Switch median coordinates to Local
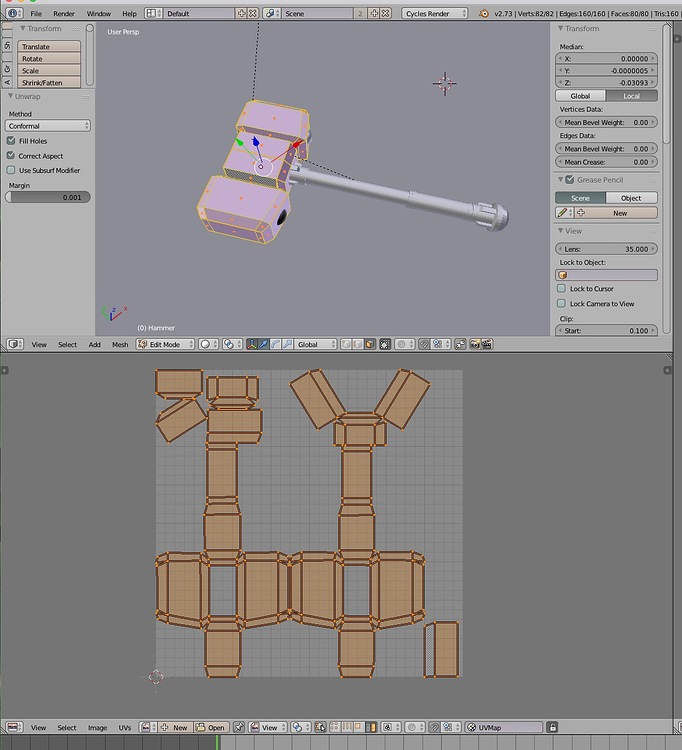The image size is (682, 750). 631,96
